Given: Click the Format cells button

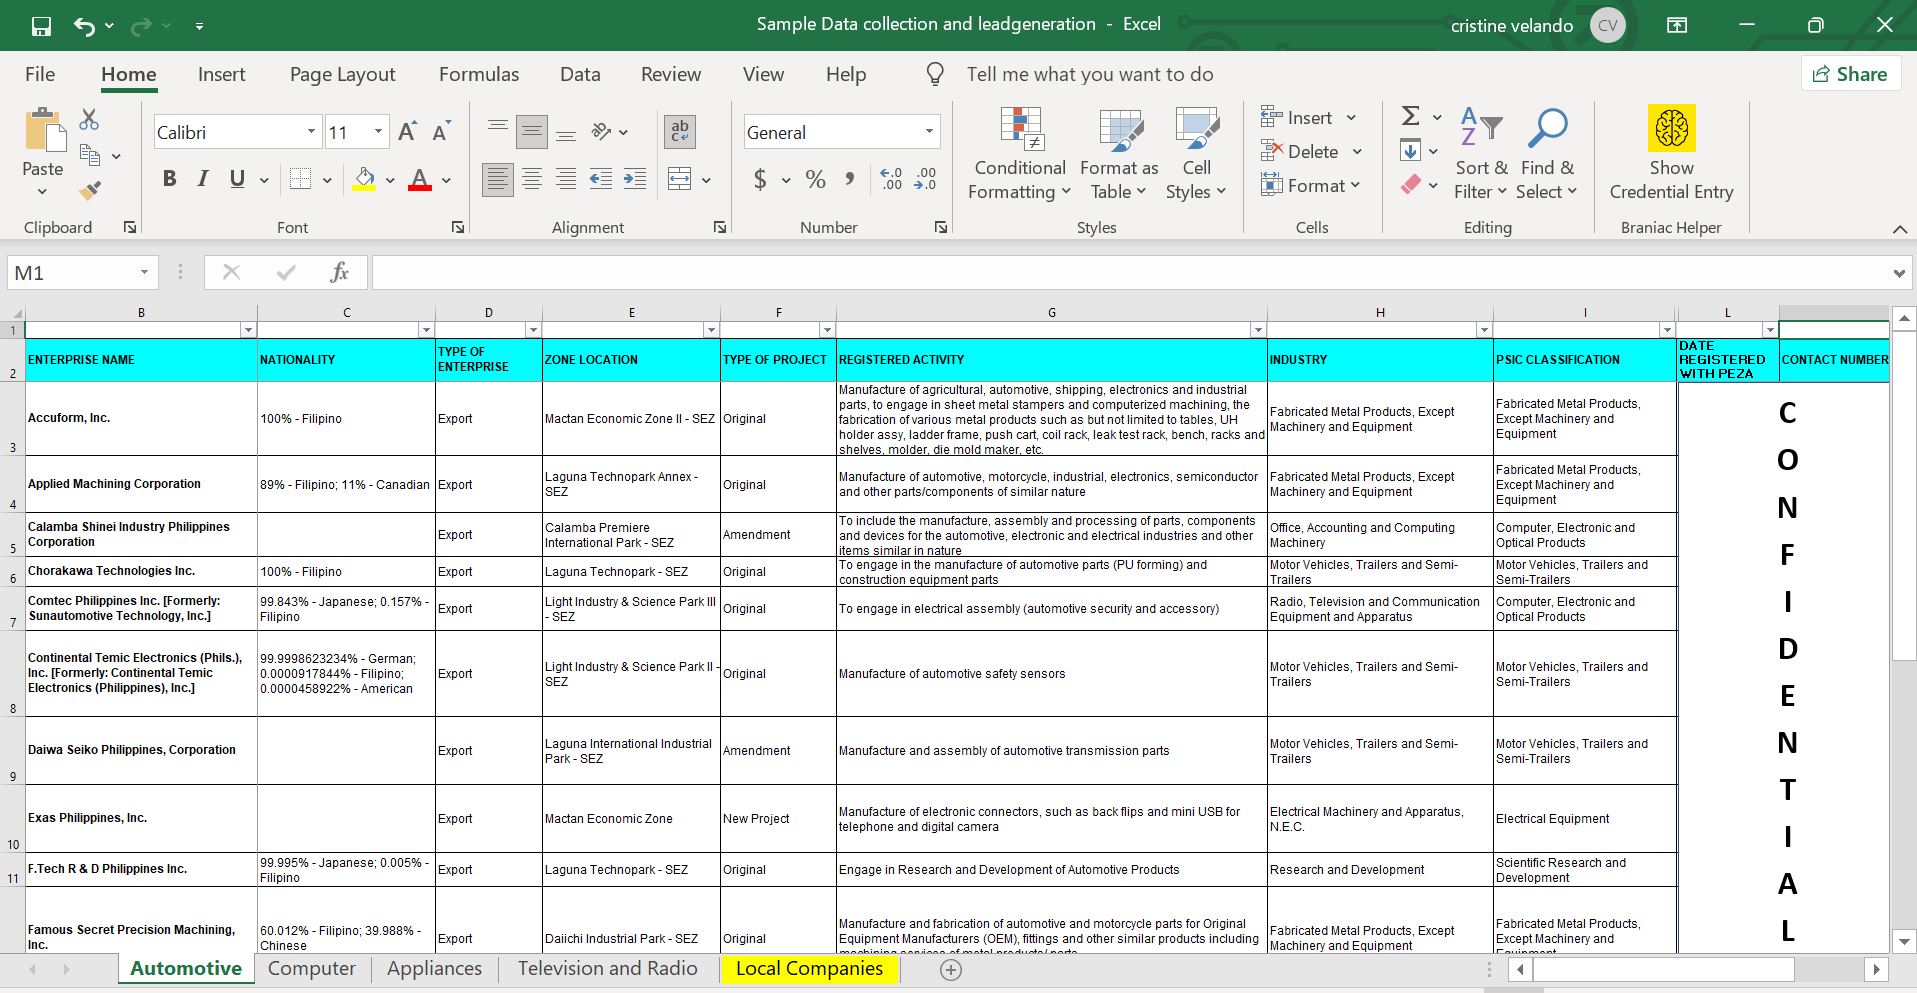Looking at the screenshot, I should [1310, 185].
